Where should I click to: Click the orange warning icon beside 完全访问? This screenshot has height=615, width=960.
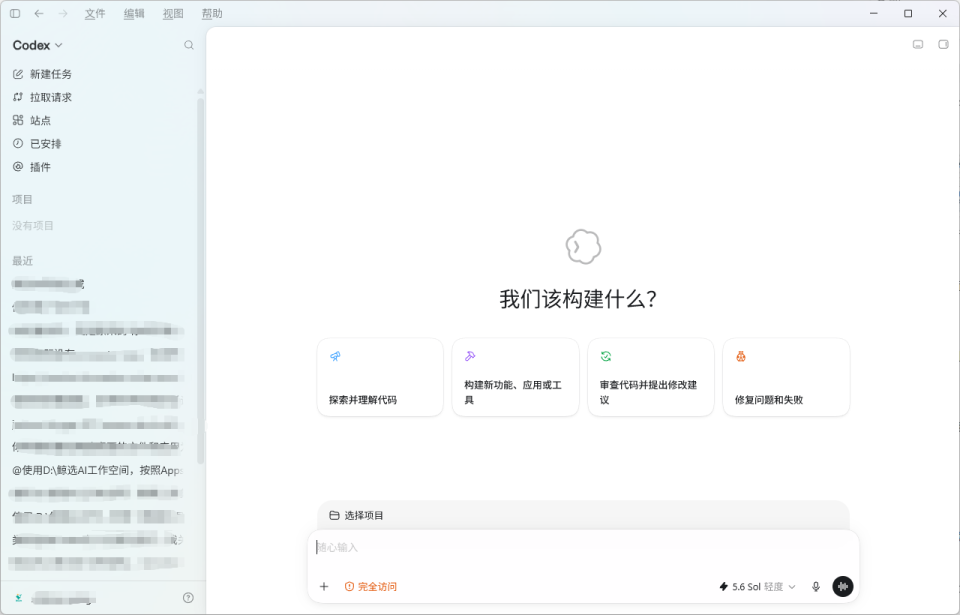[x=349, y=587]
